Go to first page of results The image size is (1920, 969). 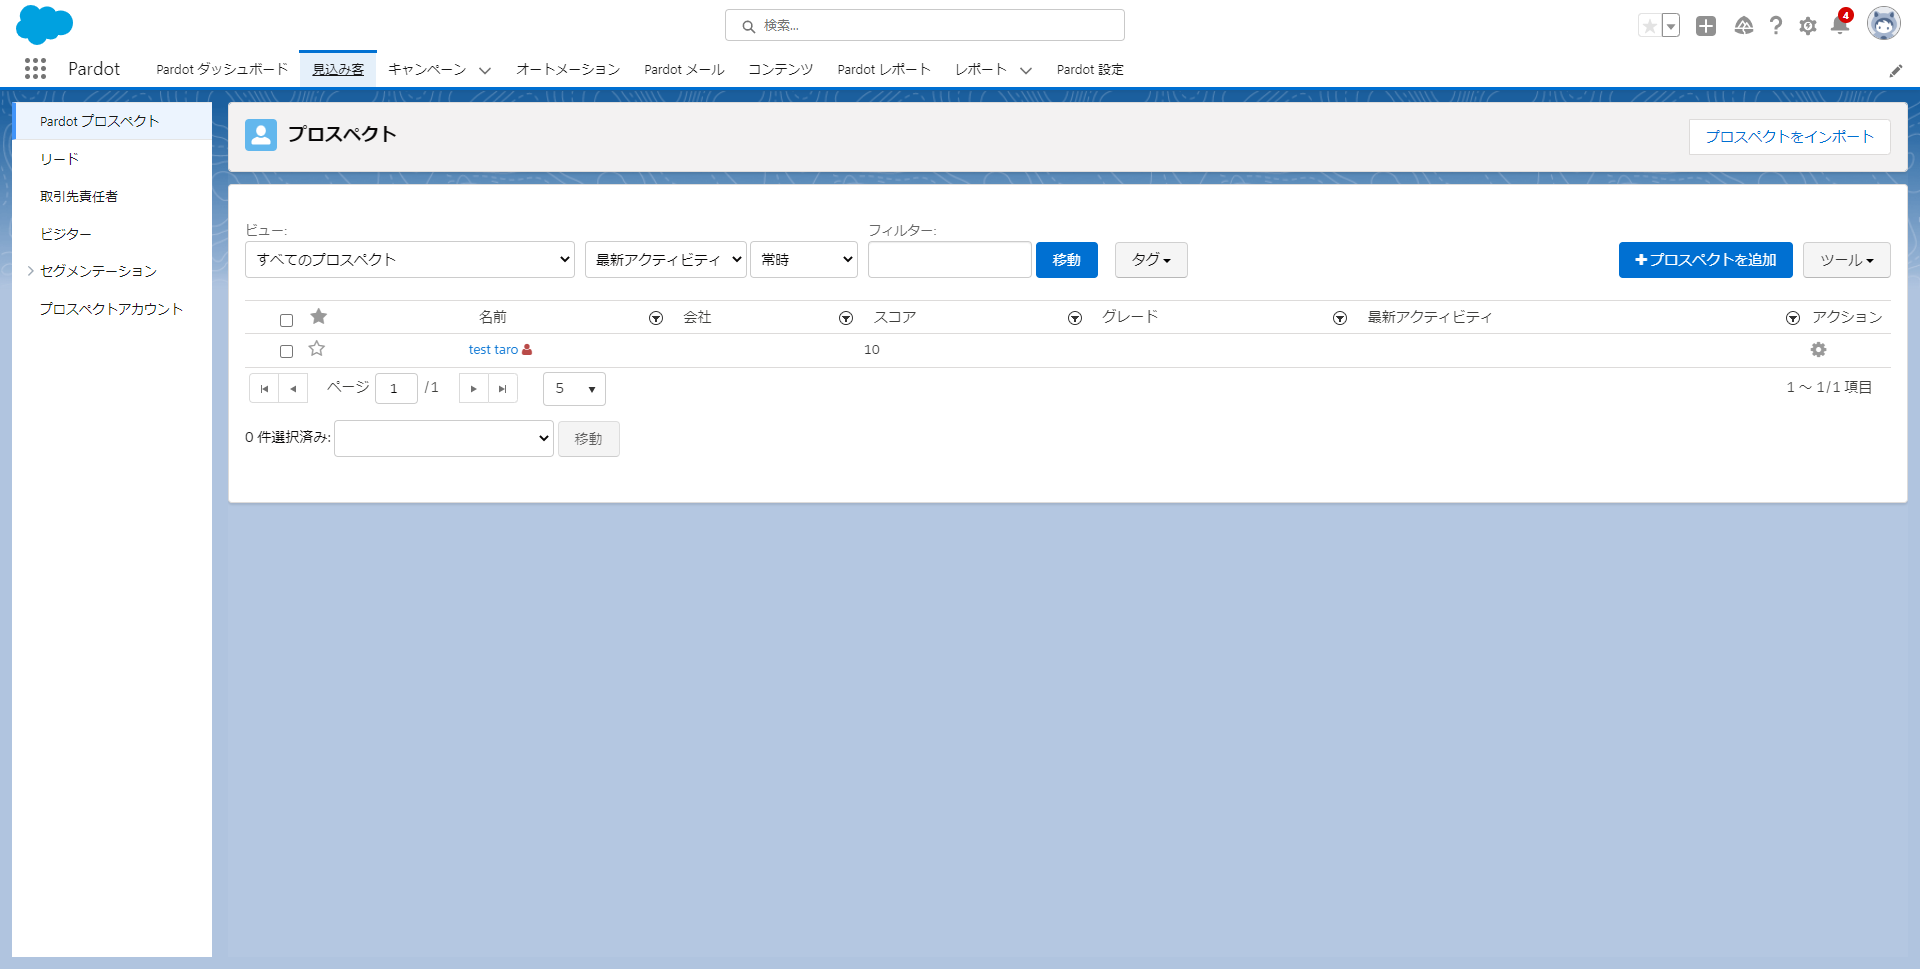[x=264, y=388]
